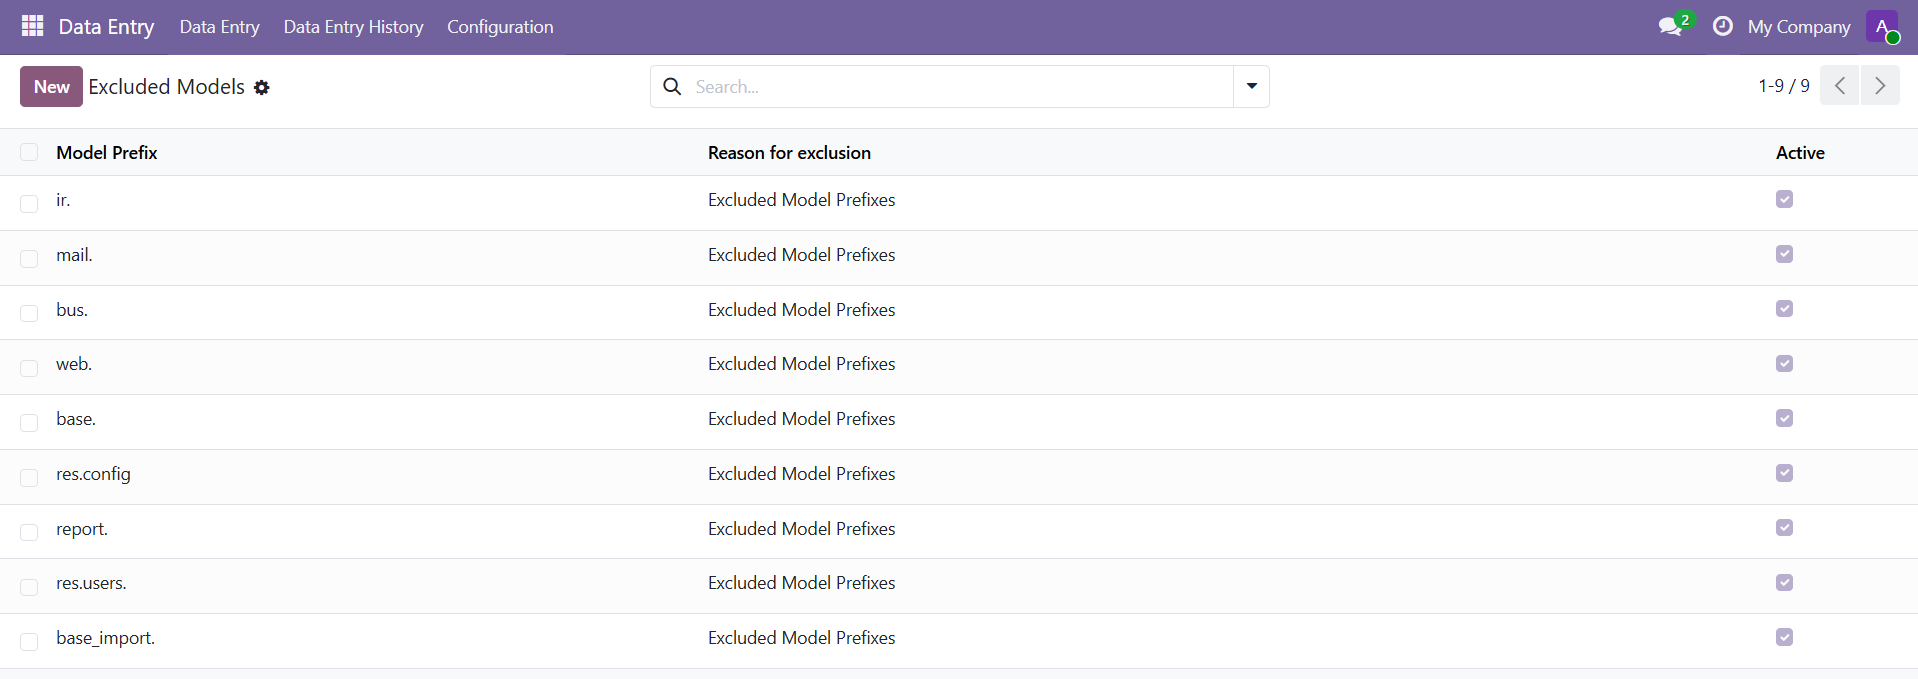Click the exclusion reason in ir. row
The height and width of the screenshot is (679, 1918).
tap(801, 200)
